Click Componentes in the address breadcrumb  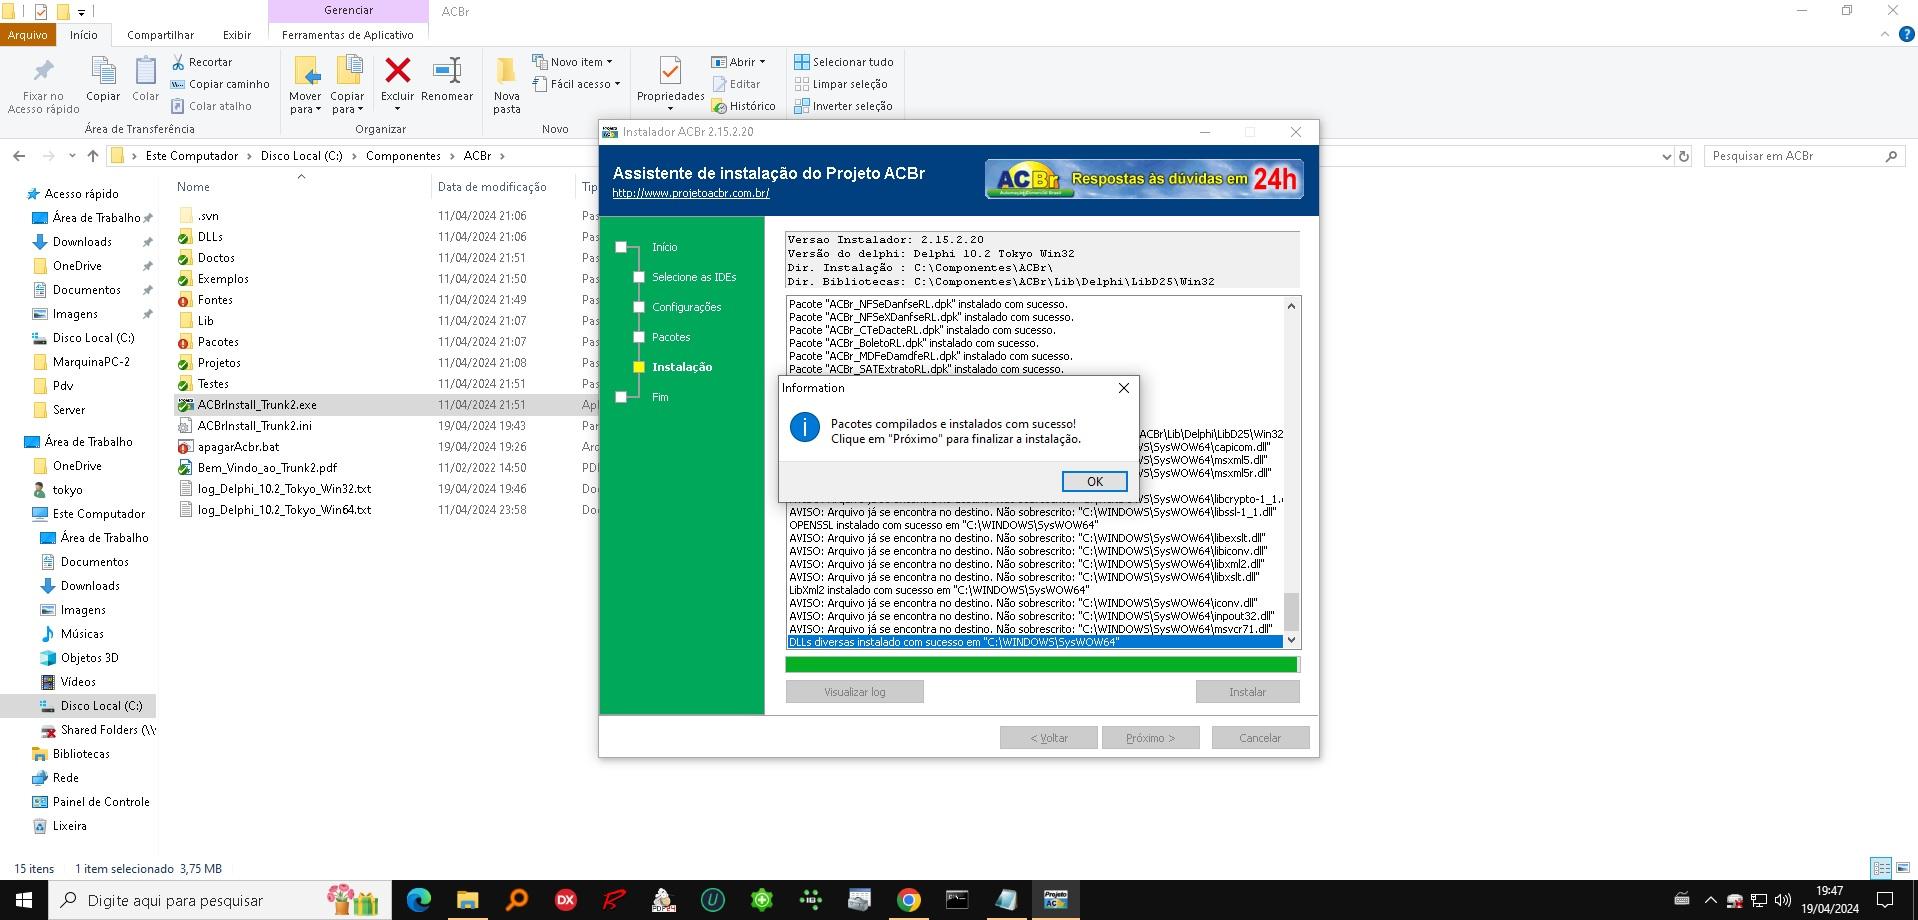point(403,156)
